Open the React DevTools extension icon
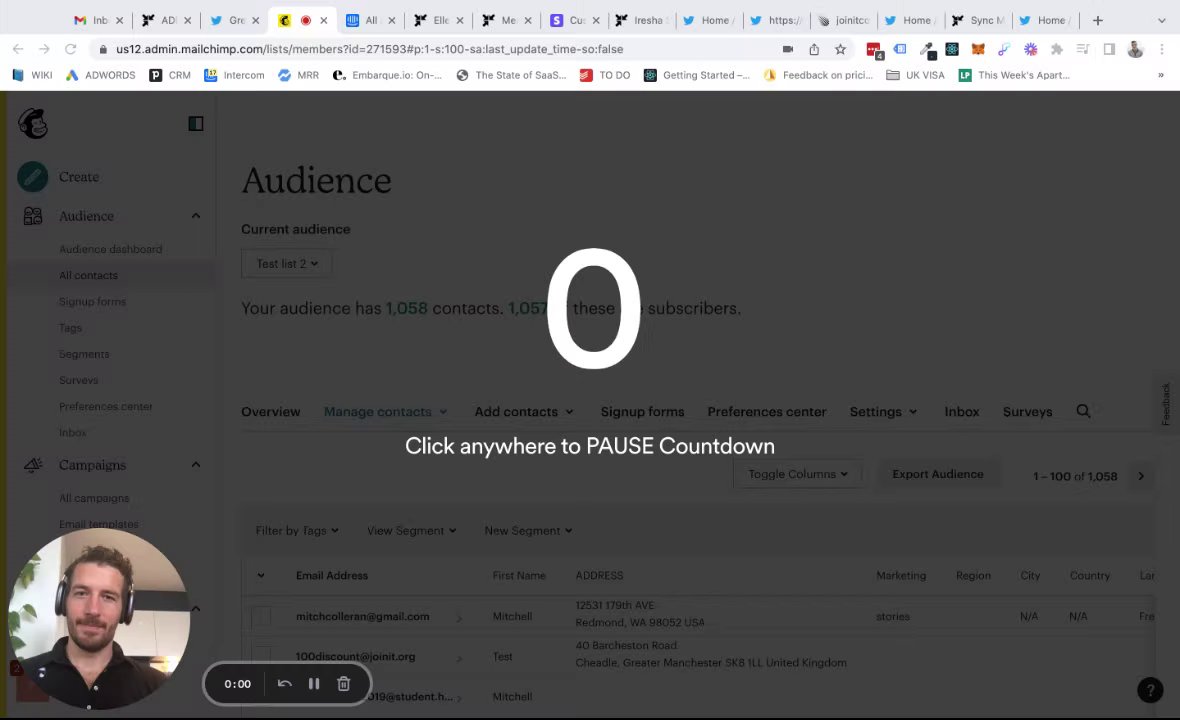The width and height of the screenshot is (1180, 720). tap(952, 50)
